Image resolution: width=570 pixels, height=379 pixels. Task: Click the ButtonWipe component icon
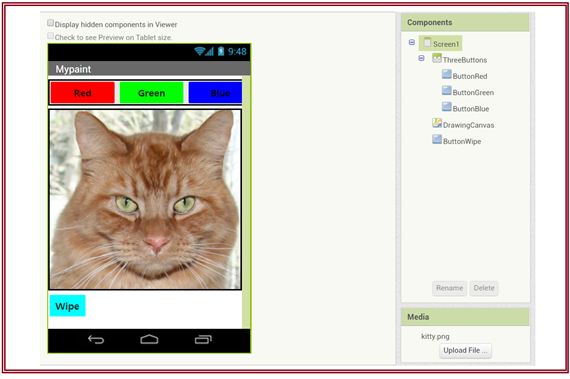click(437, 139)
